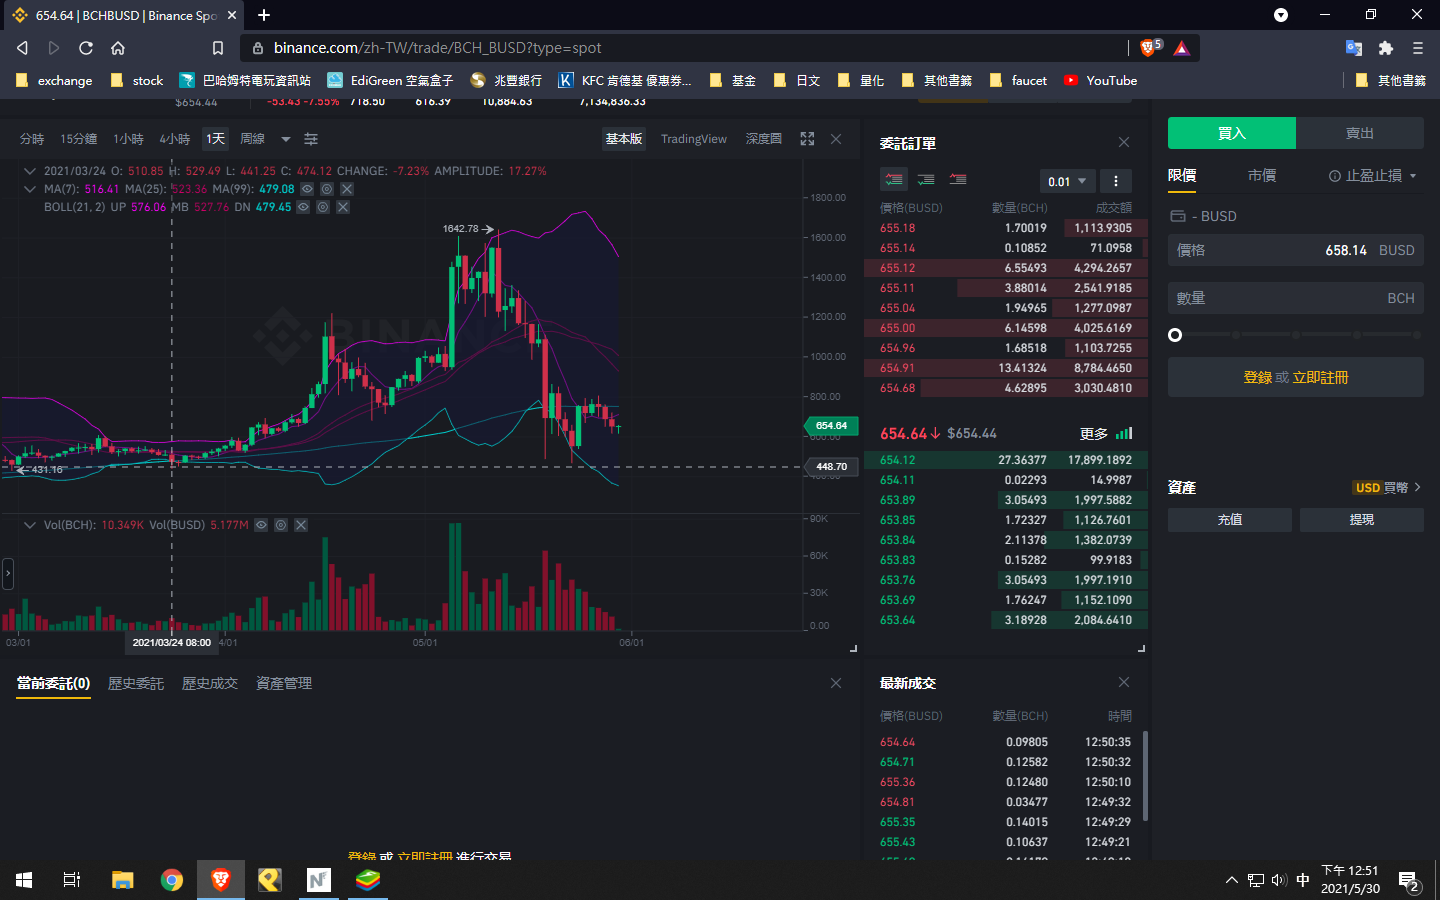Switch chart to 深度圖 depth view

pyautogui.click(x=764, y=139)
